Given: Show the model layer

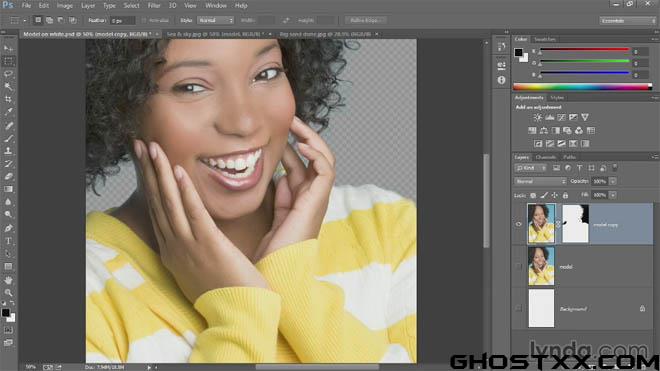Looking at the screenshot, I should pos(519,266).
